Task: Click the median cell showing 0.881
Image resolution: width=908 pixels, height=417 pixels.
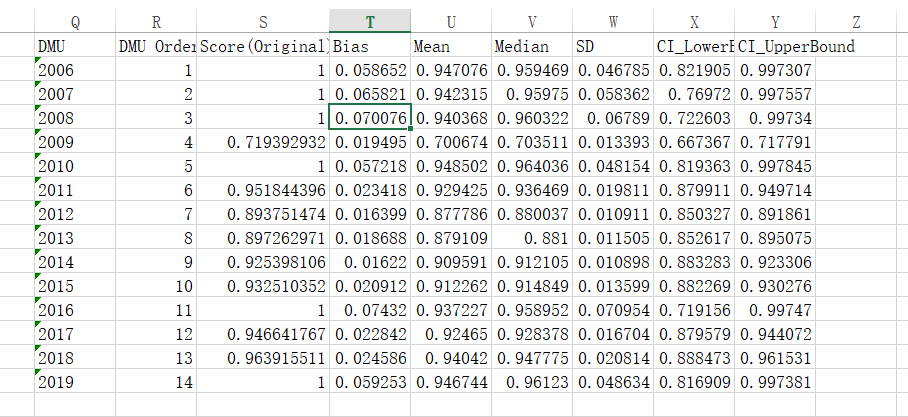Action: click(x=532, y=238)
